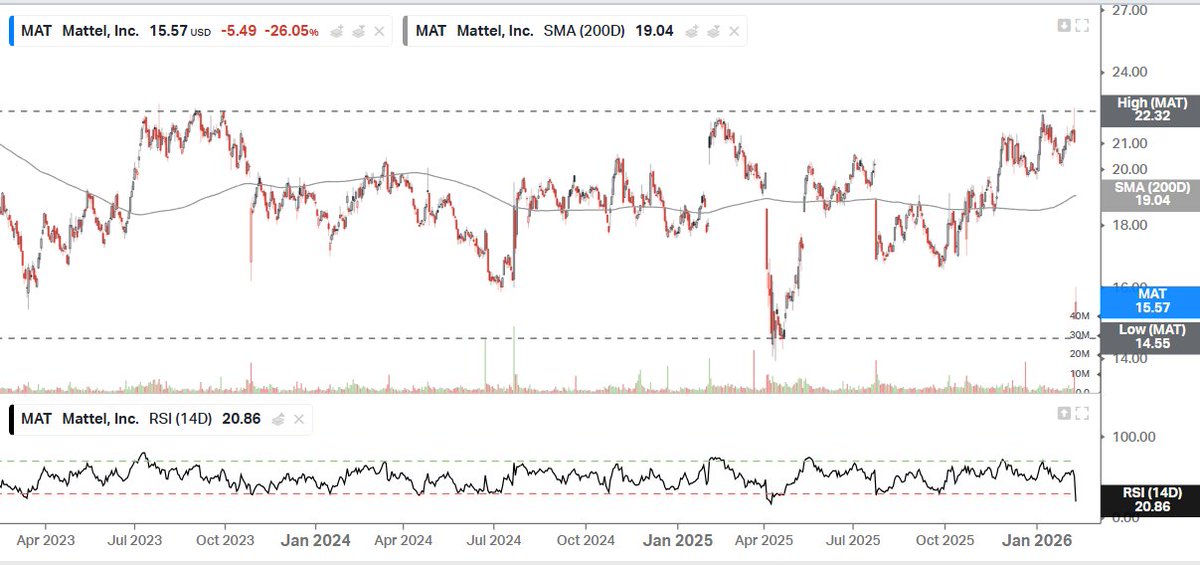
Task: Move the price pane down with arrow icon
Action: 1064,26
